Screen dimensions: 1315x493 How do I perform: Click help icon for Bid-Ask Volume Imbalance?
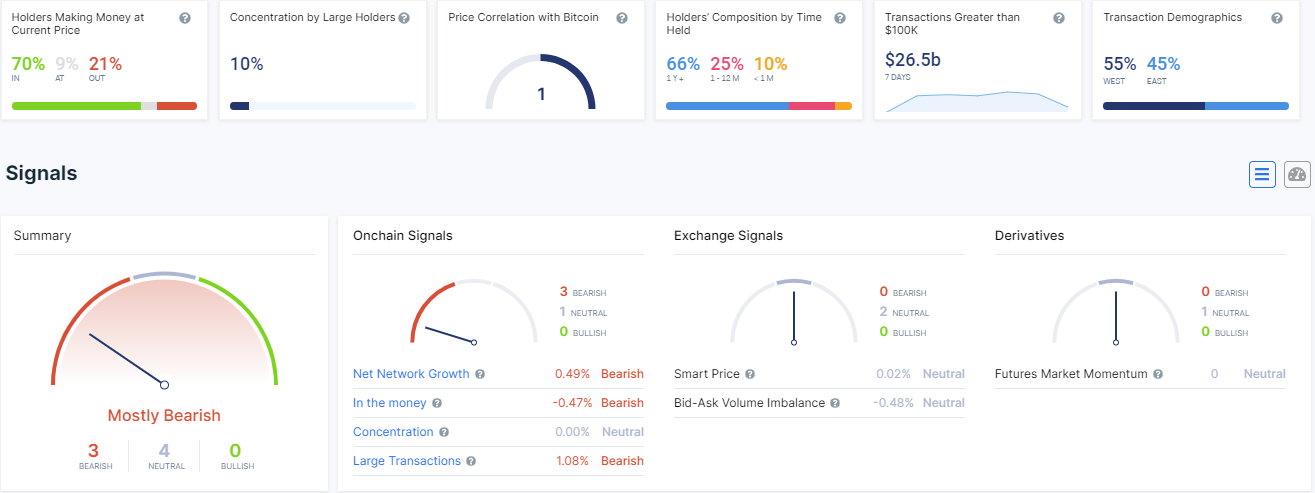(836, 403)
